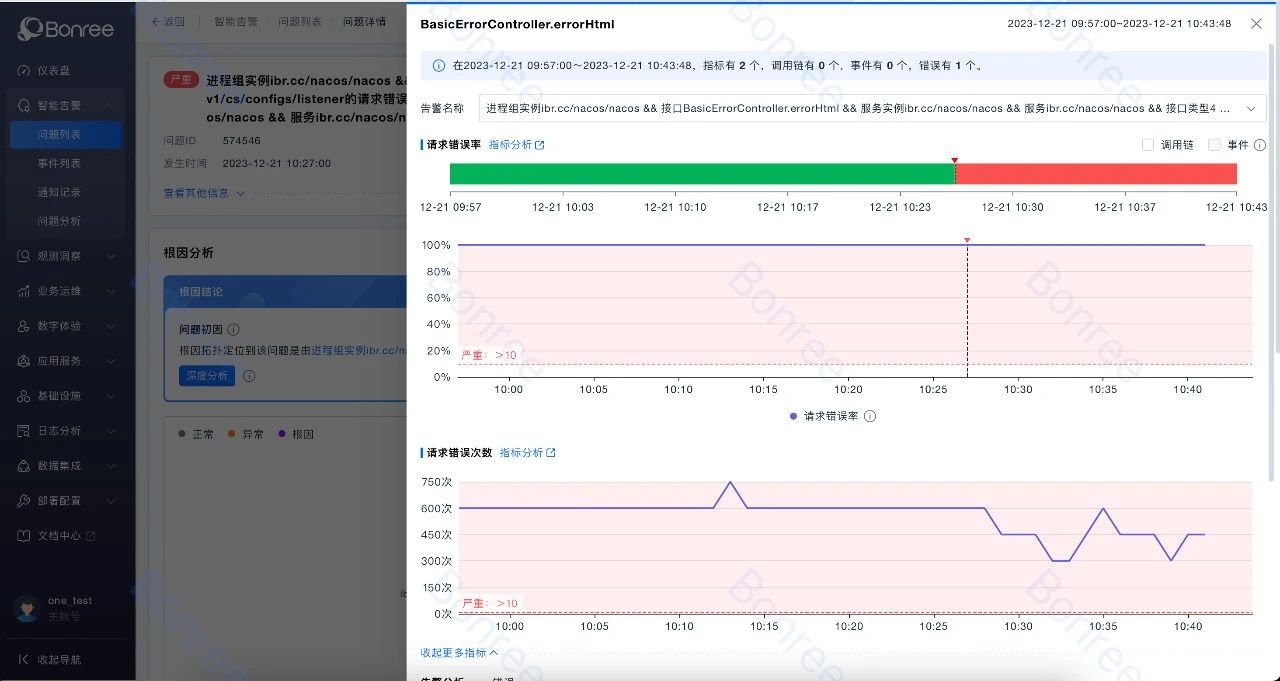Click the 日志分析 sidebar icon
1280x681 pixels.
pyautogui.click(x=24, y=431)
